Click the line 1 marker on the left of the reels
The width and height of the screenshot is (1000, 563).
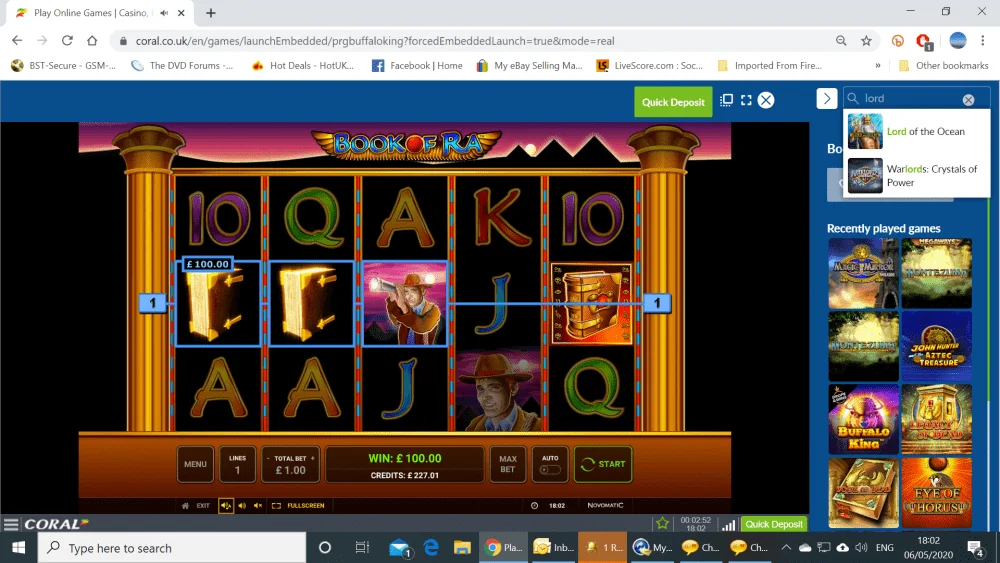click(x=152, y=303)
